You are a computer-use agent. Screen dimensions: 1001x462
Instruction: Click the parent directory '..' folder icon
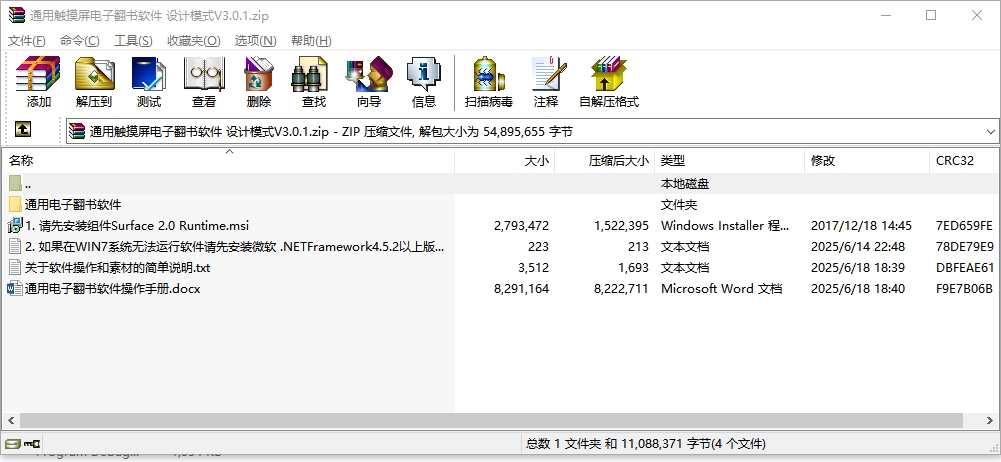click(x=15, y=184)
